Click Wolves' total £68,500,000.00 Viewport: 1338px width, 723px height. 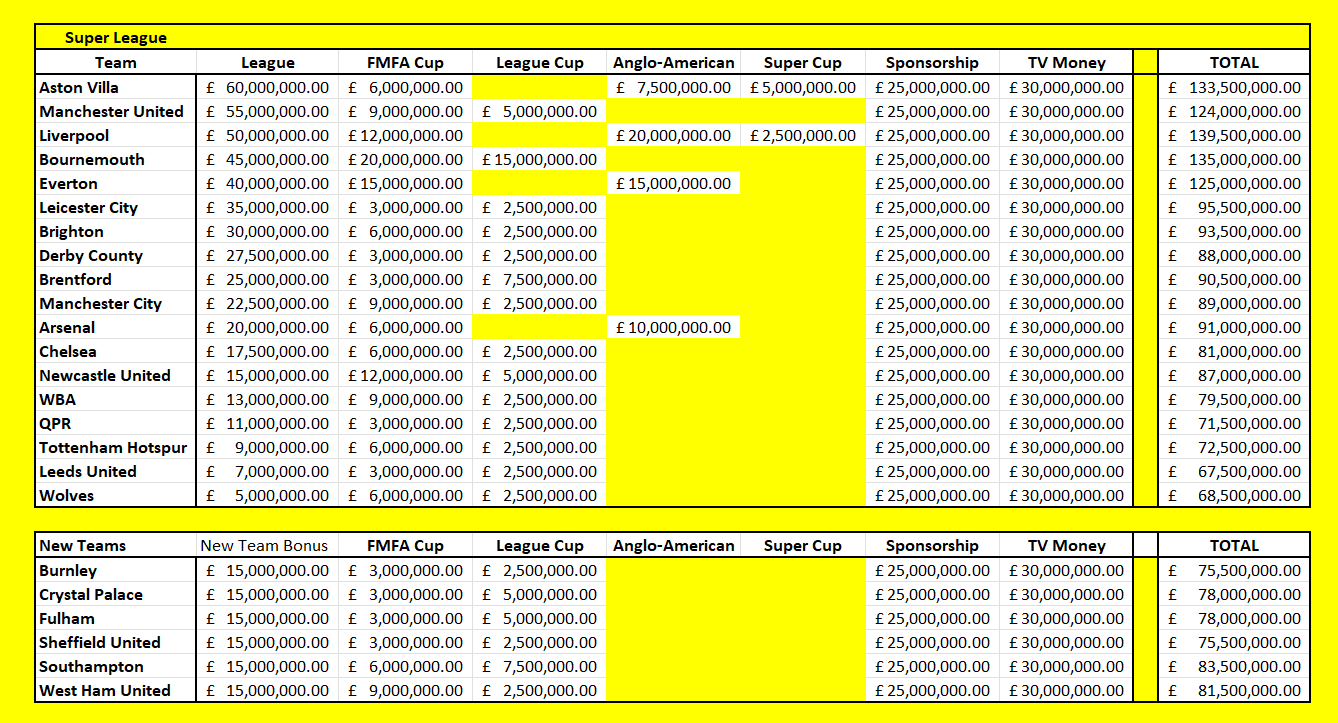click(x=1234, y=495)
